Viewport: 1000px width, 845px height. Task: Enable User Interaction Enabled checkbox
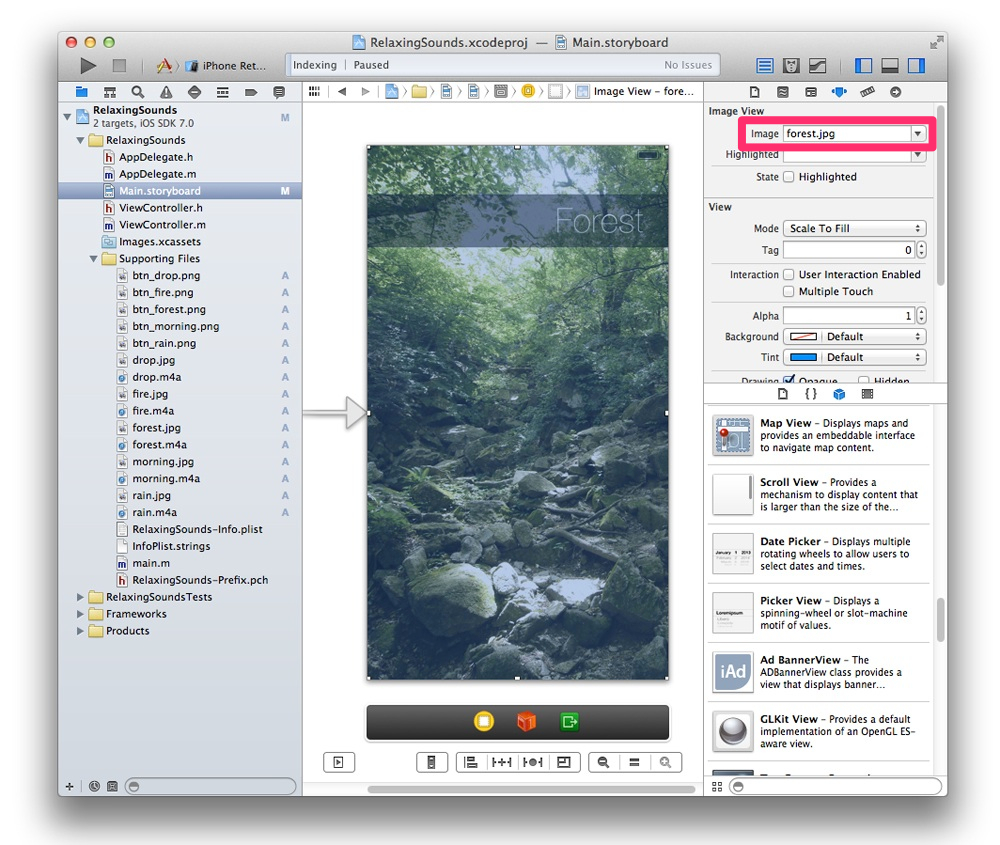789,275
